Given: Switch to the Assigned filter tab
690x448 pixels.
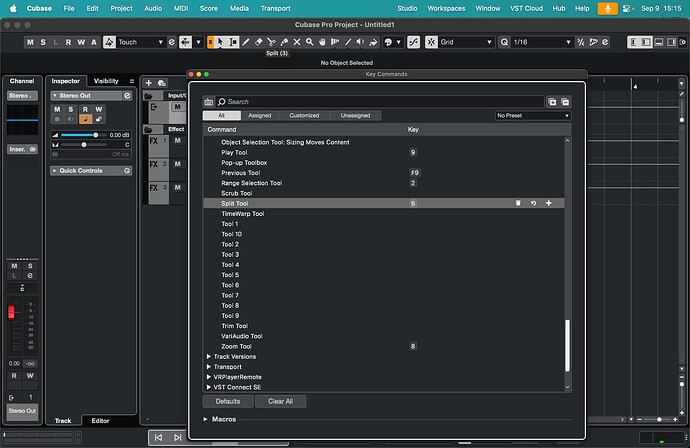Looking at the screenshot, I should tap(260, 116).
